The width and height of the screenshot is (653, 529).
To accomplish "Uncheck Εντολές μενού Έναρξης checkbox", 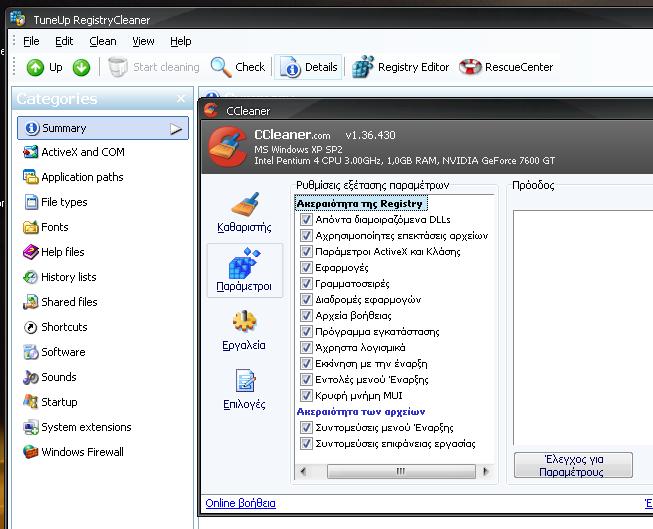I will tap(306, 379).
